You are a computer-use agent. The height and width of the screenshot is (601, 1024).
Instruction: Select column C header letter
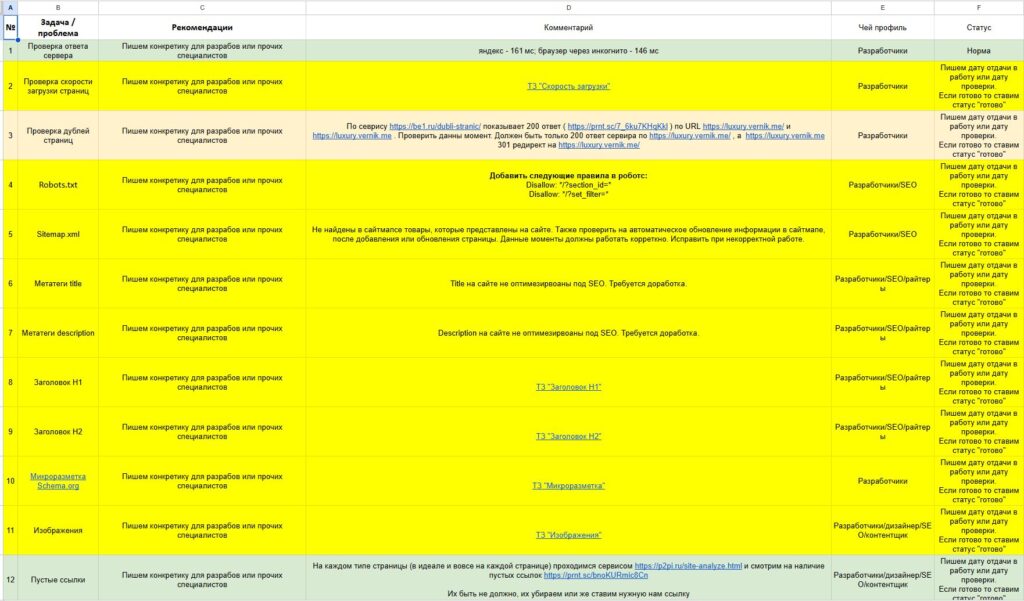pyautogui.click(x=202, y=8)
